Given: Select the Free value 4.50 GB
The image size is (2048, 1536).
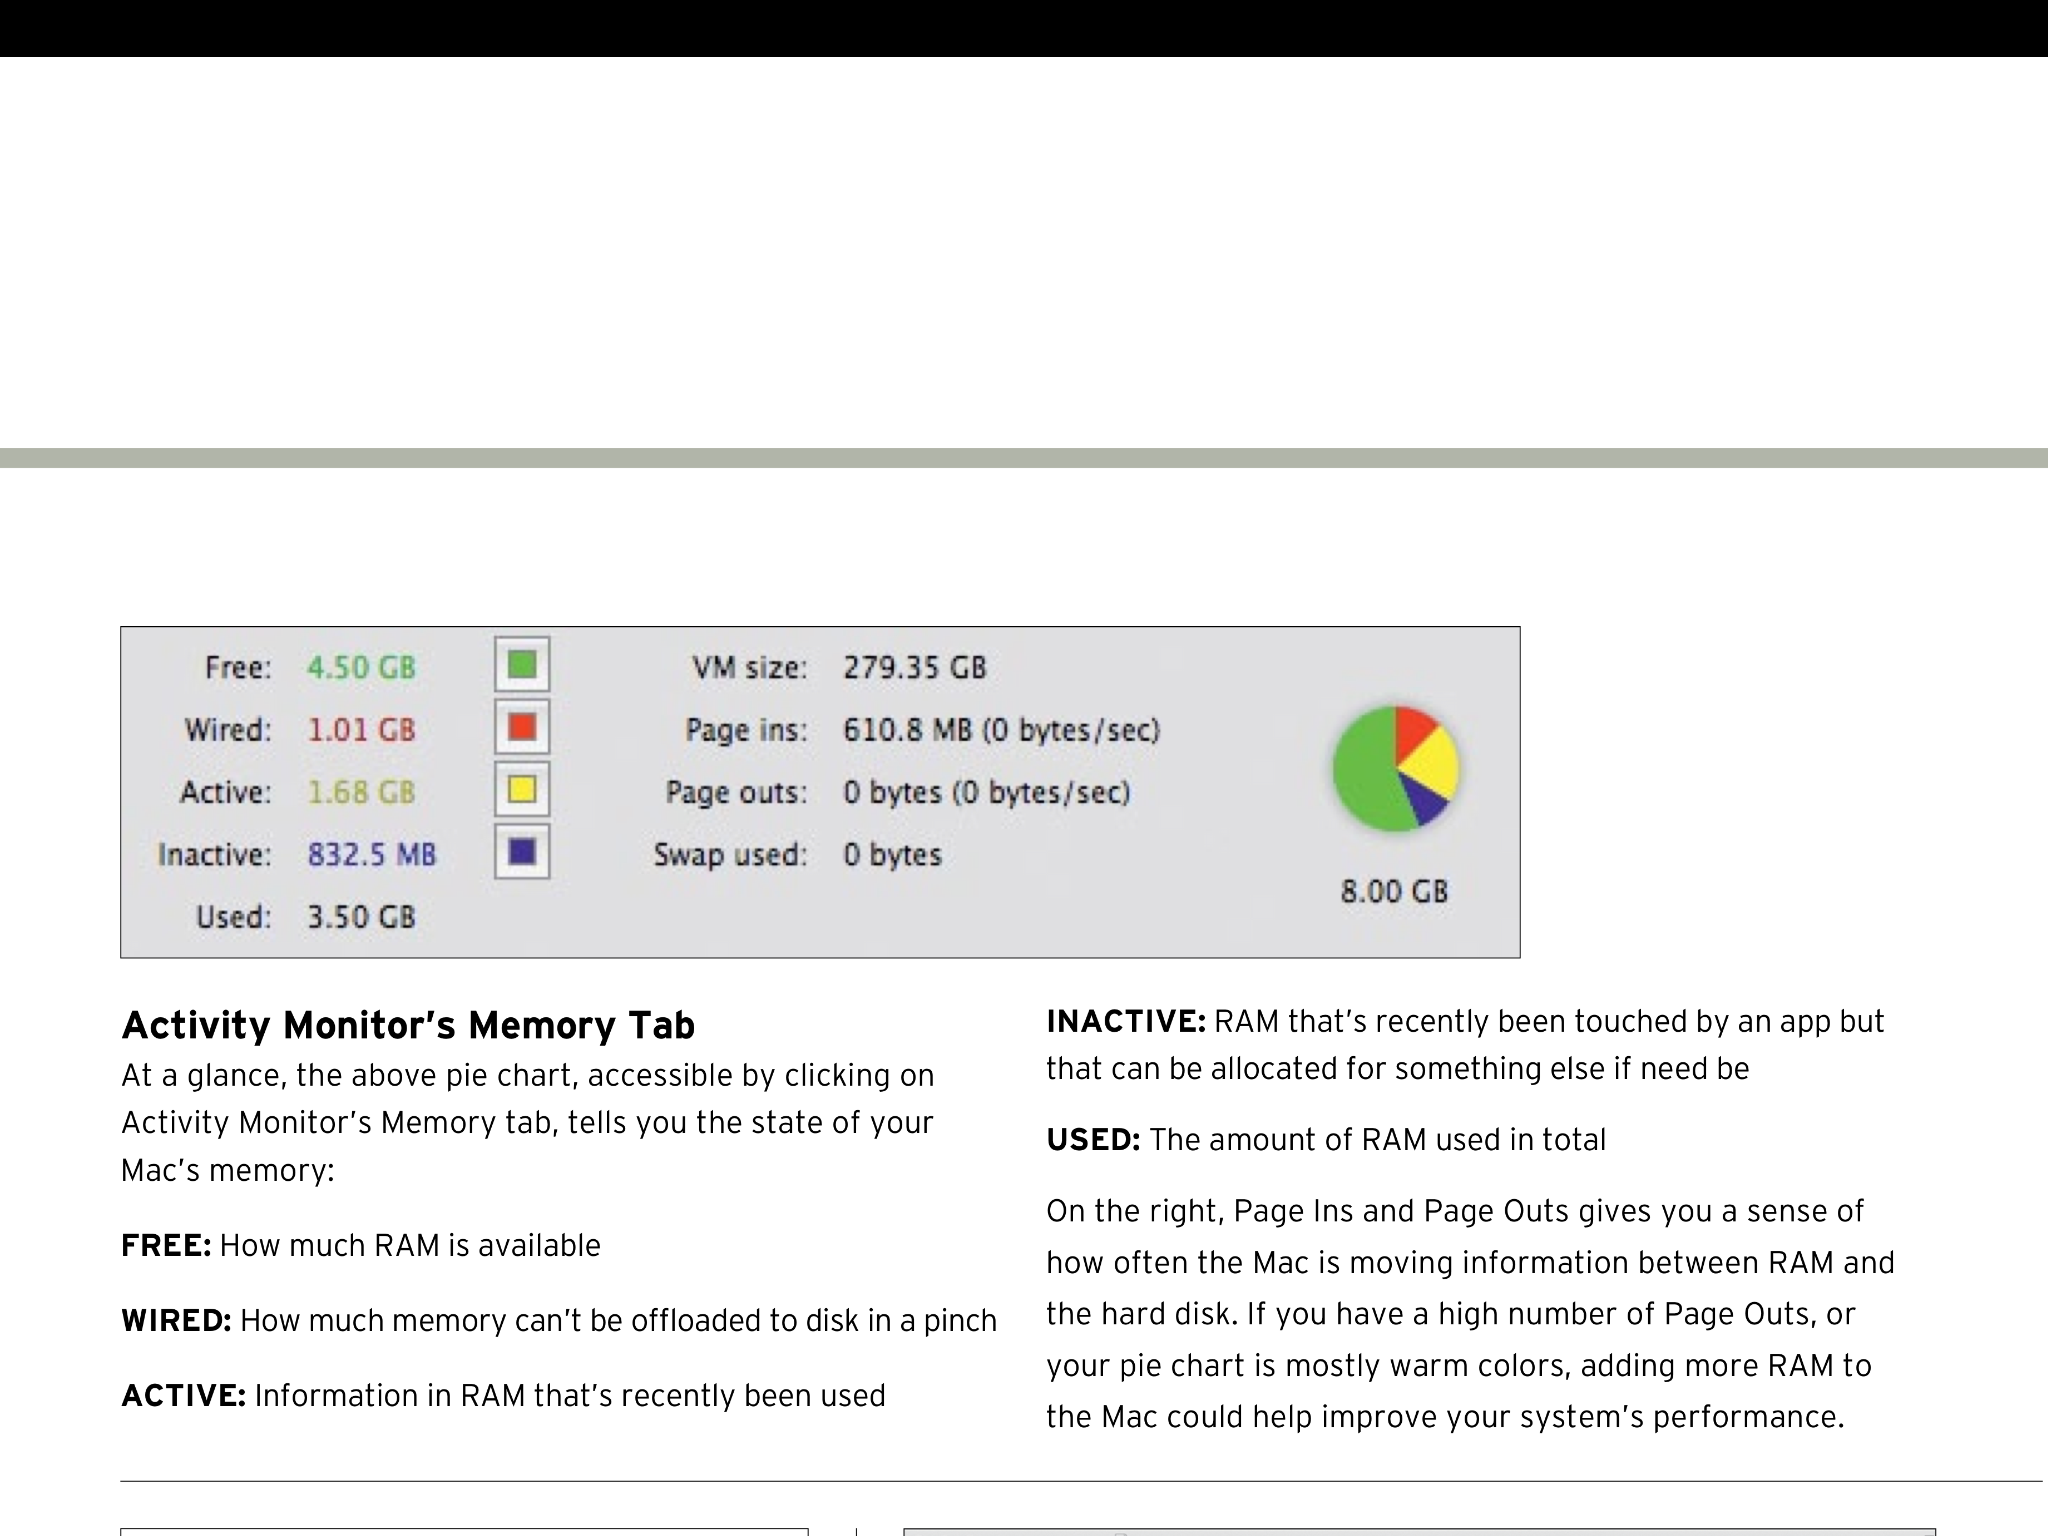Looking at the screenshot, I should pos(361,667).
